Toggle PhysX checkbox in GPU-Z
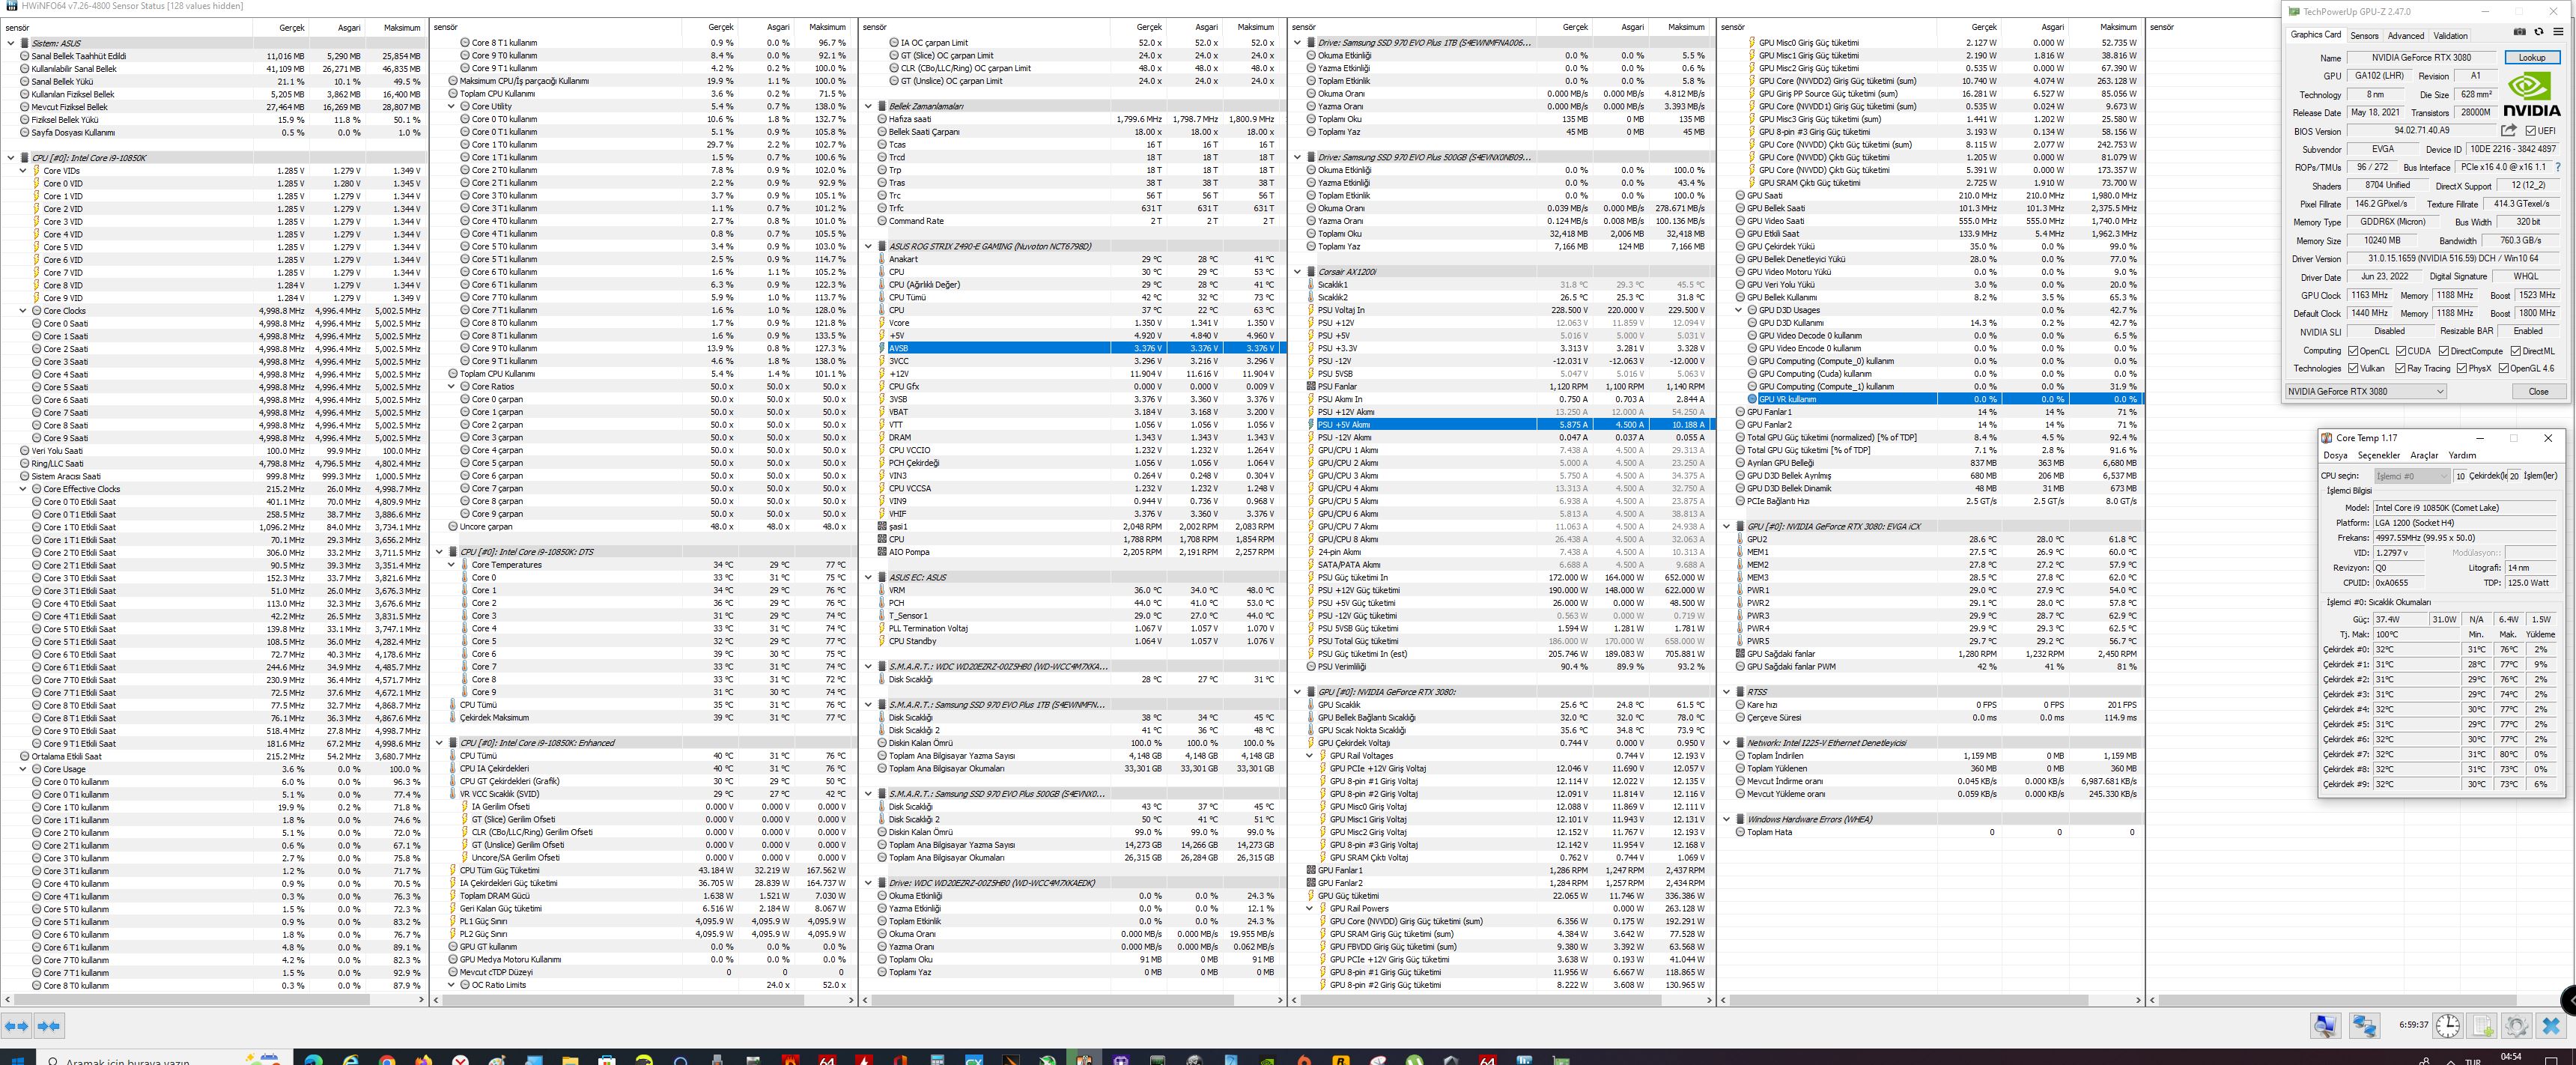The image size is (2576, 1065). coord(2462,368)
